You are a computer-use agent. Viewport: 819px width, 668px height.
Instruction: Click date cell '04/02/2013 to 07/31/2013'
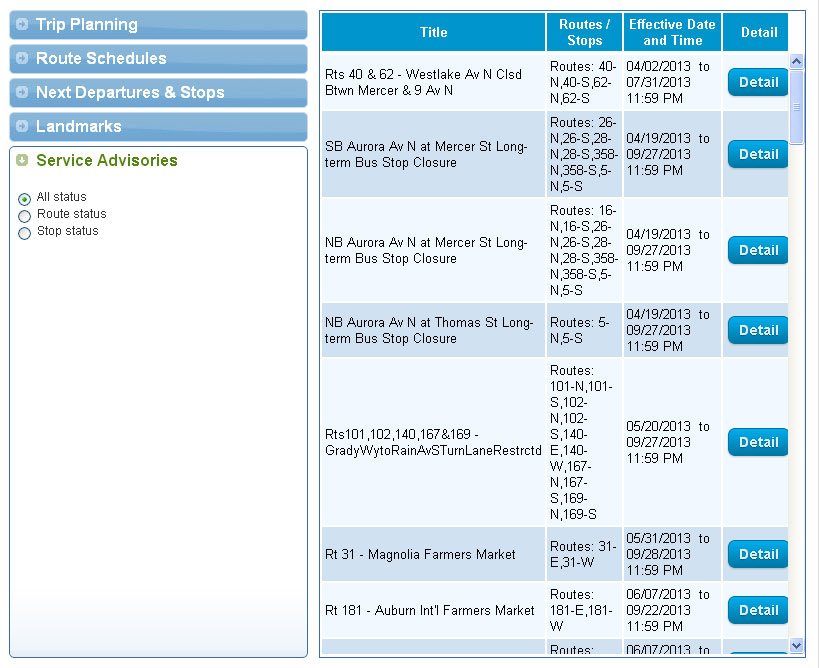pyautogui.click(x=672, y=82)
